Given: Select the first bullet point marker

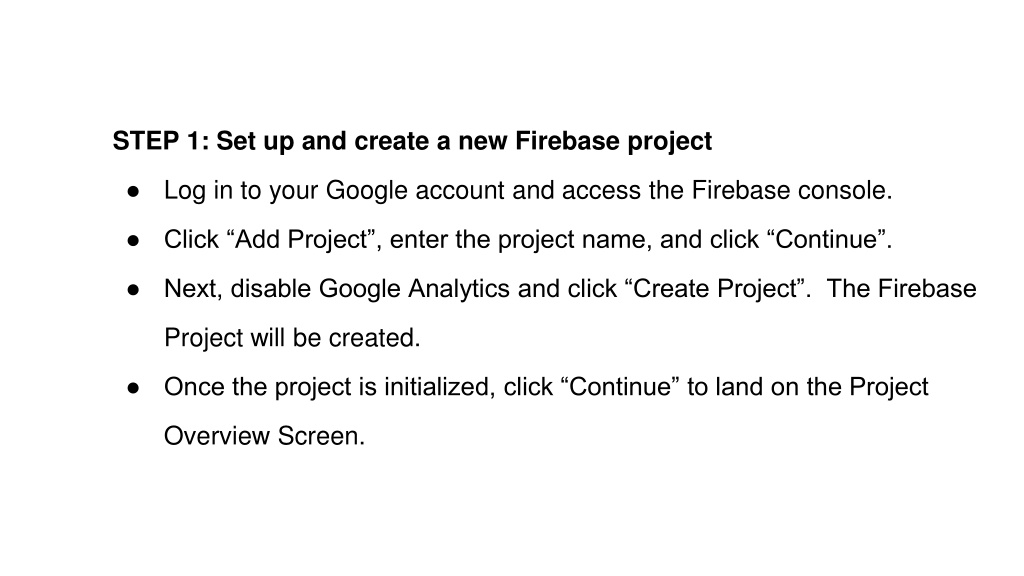Looking at the screenshot, I should [134, 191].
